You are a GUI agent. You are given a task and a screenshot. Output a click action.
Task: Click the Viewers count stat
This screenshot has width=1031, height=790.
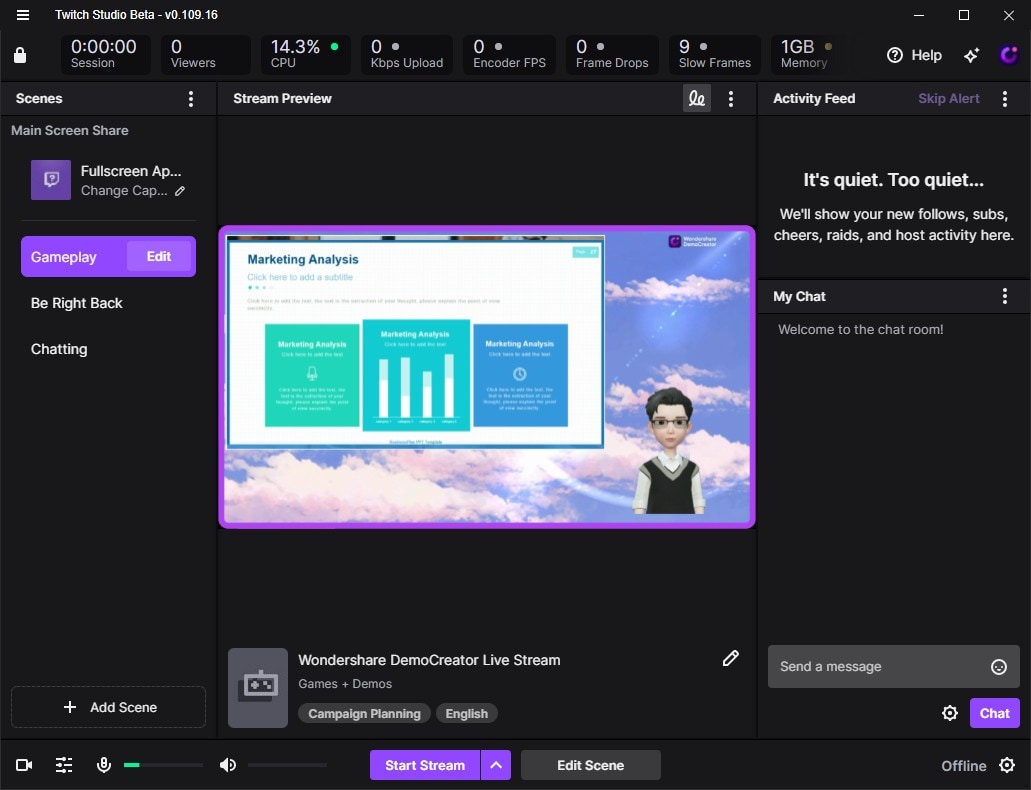coord(206,54)
